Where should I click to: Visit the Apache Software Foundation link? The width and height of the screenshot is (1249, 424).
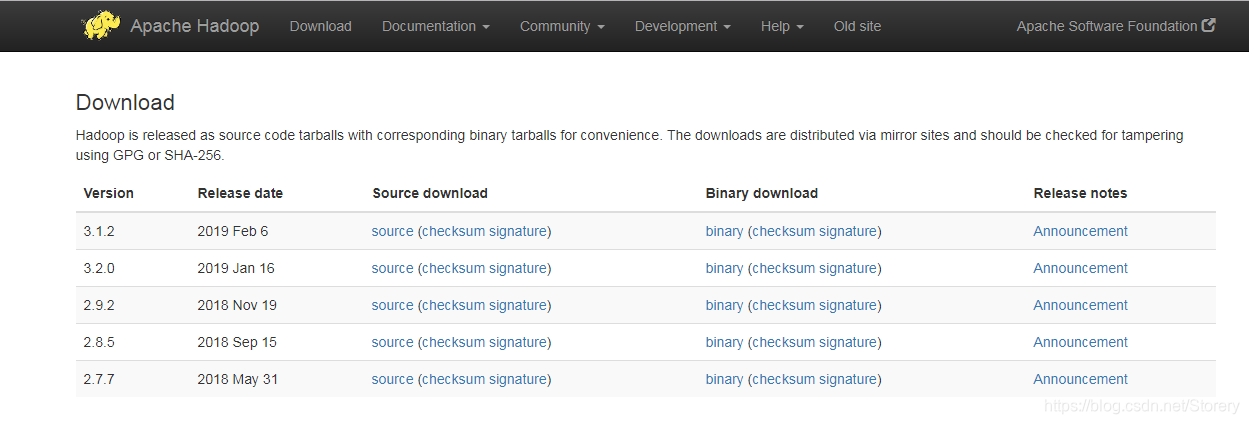coord(1107,26)
